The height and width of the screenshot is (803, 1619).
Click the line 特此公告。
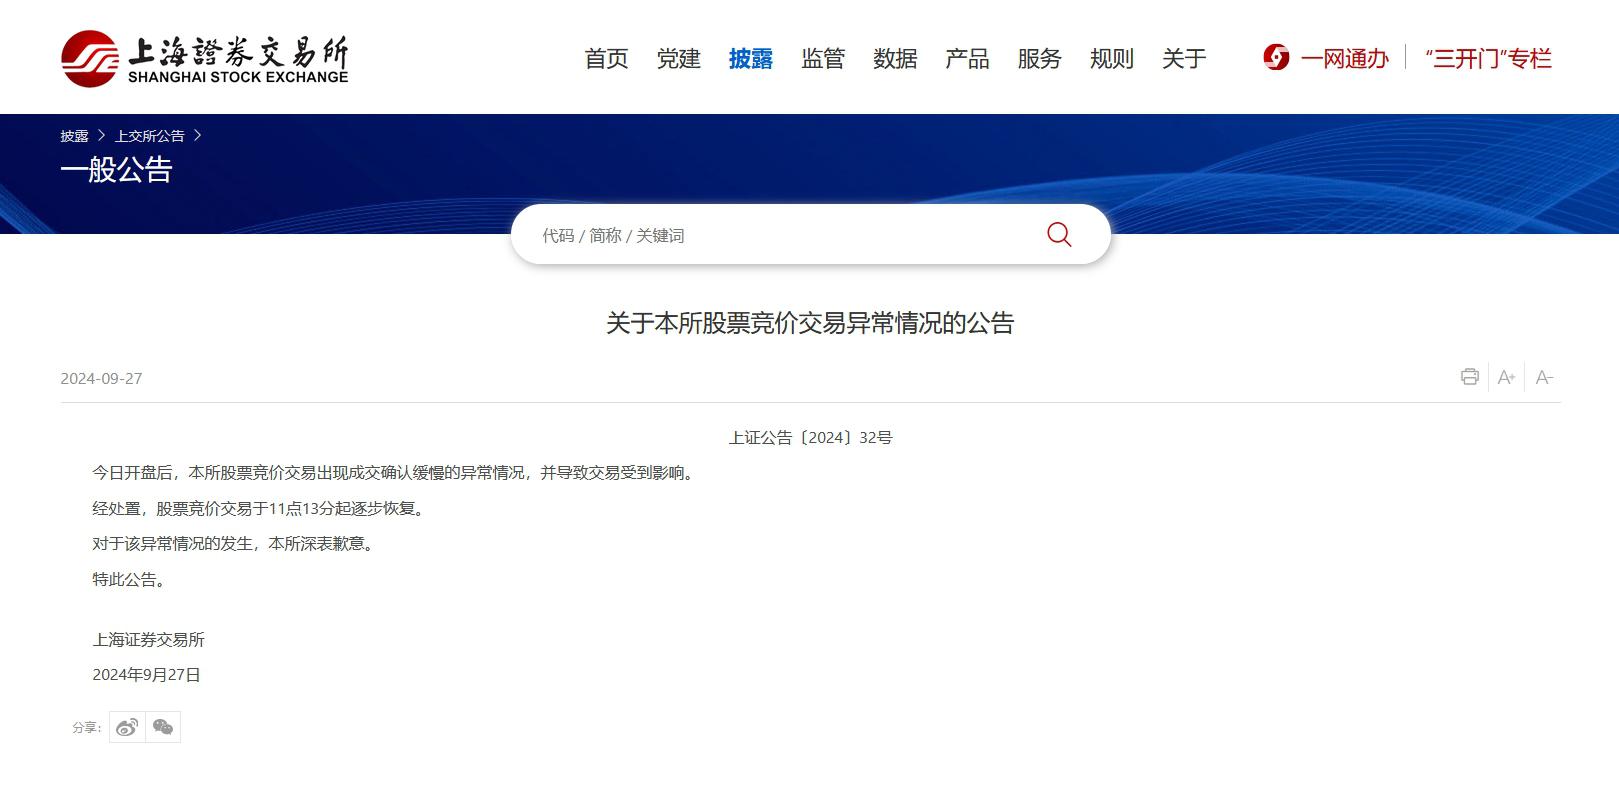click(x=132, y=580)
